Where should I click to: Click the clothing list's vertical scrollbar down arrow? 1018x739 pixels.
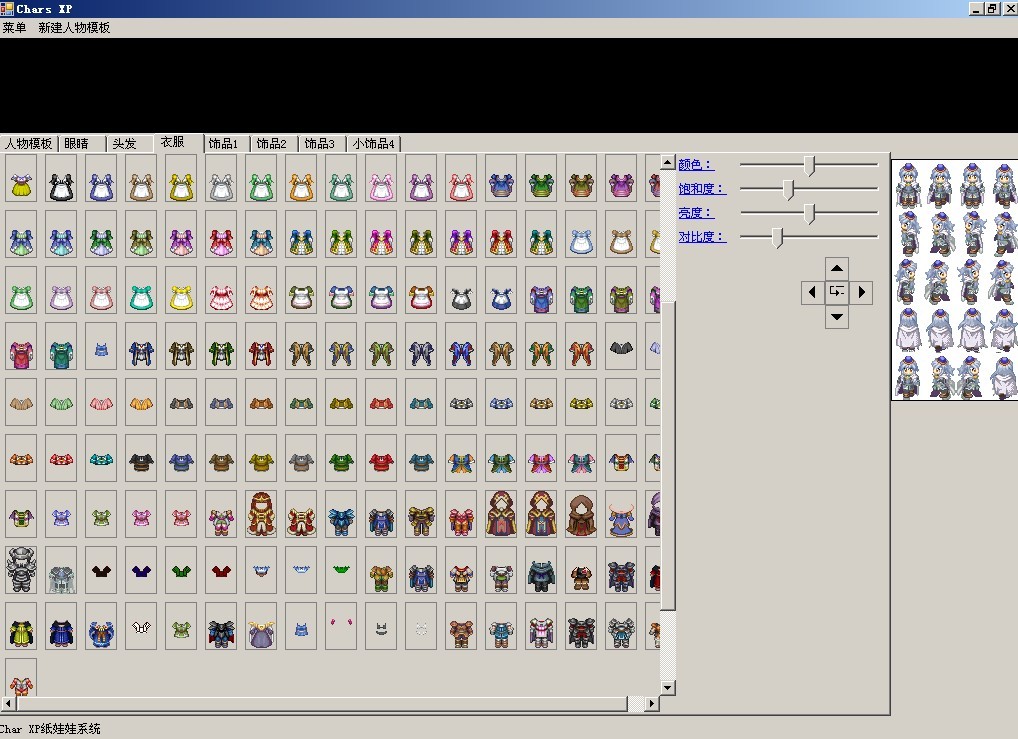point(667,688)
